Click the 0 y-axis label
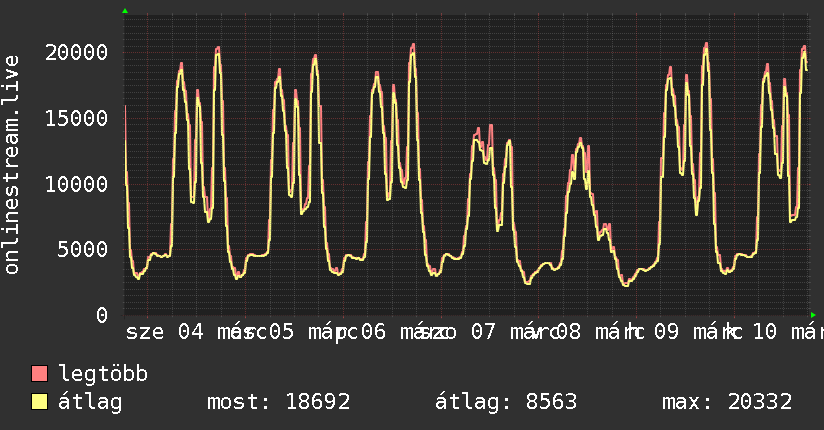824x430 pixels. pos(102,315)
